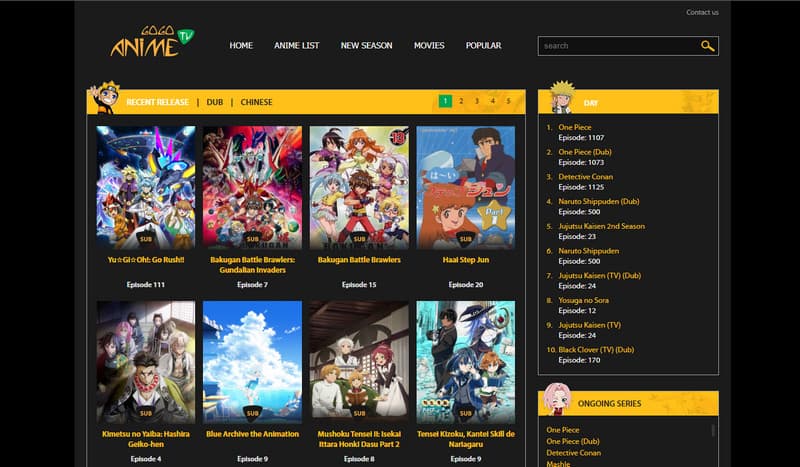Click the GogoAnime TV logo
The image size is (800, 467).
152,41
